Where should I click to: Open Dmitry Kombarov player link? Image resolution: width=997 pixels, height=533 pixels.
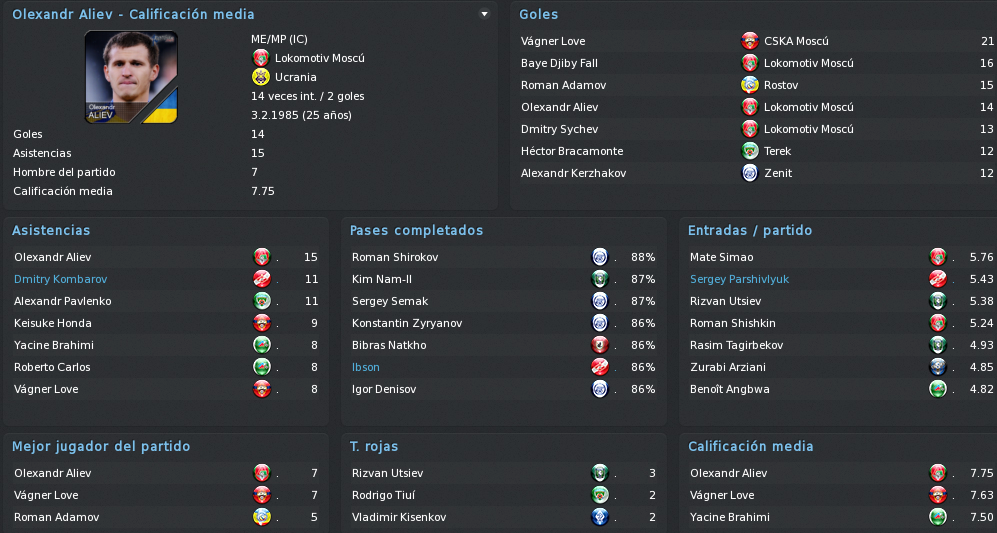60,279
